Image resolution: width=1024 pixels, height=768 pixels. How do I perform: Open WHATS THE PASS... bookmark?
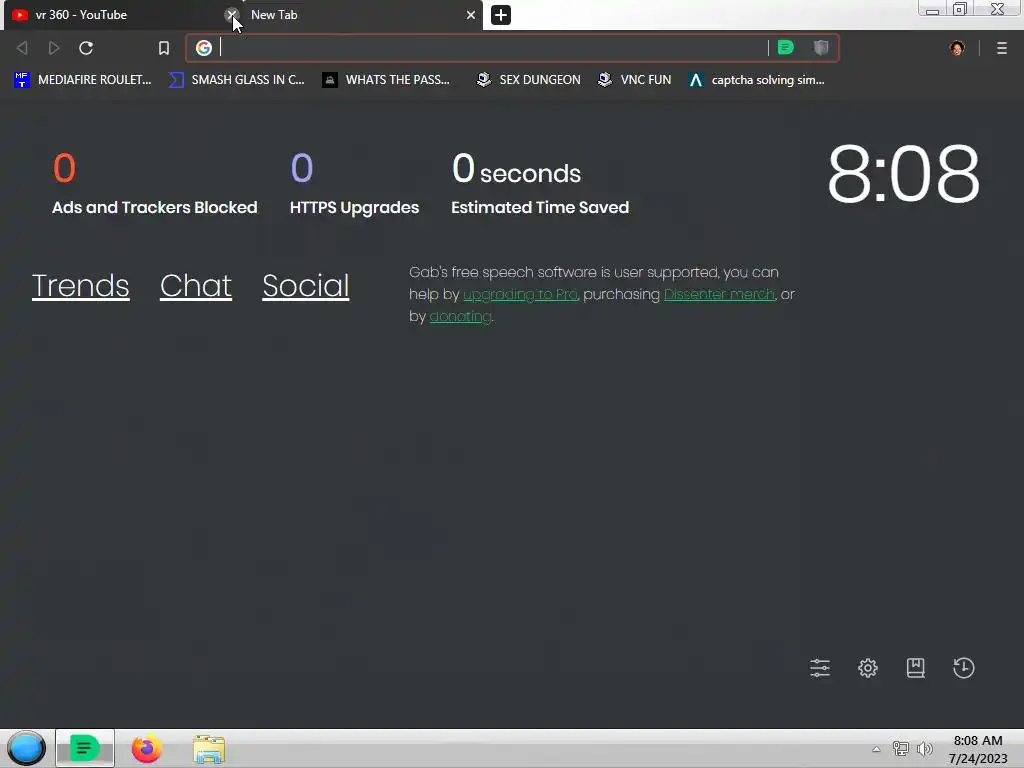point(386,80)
